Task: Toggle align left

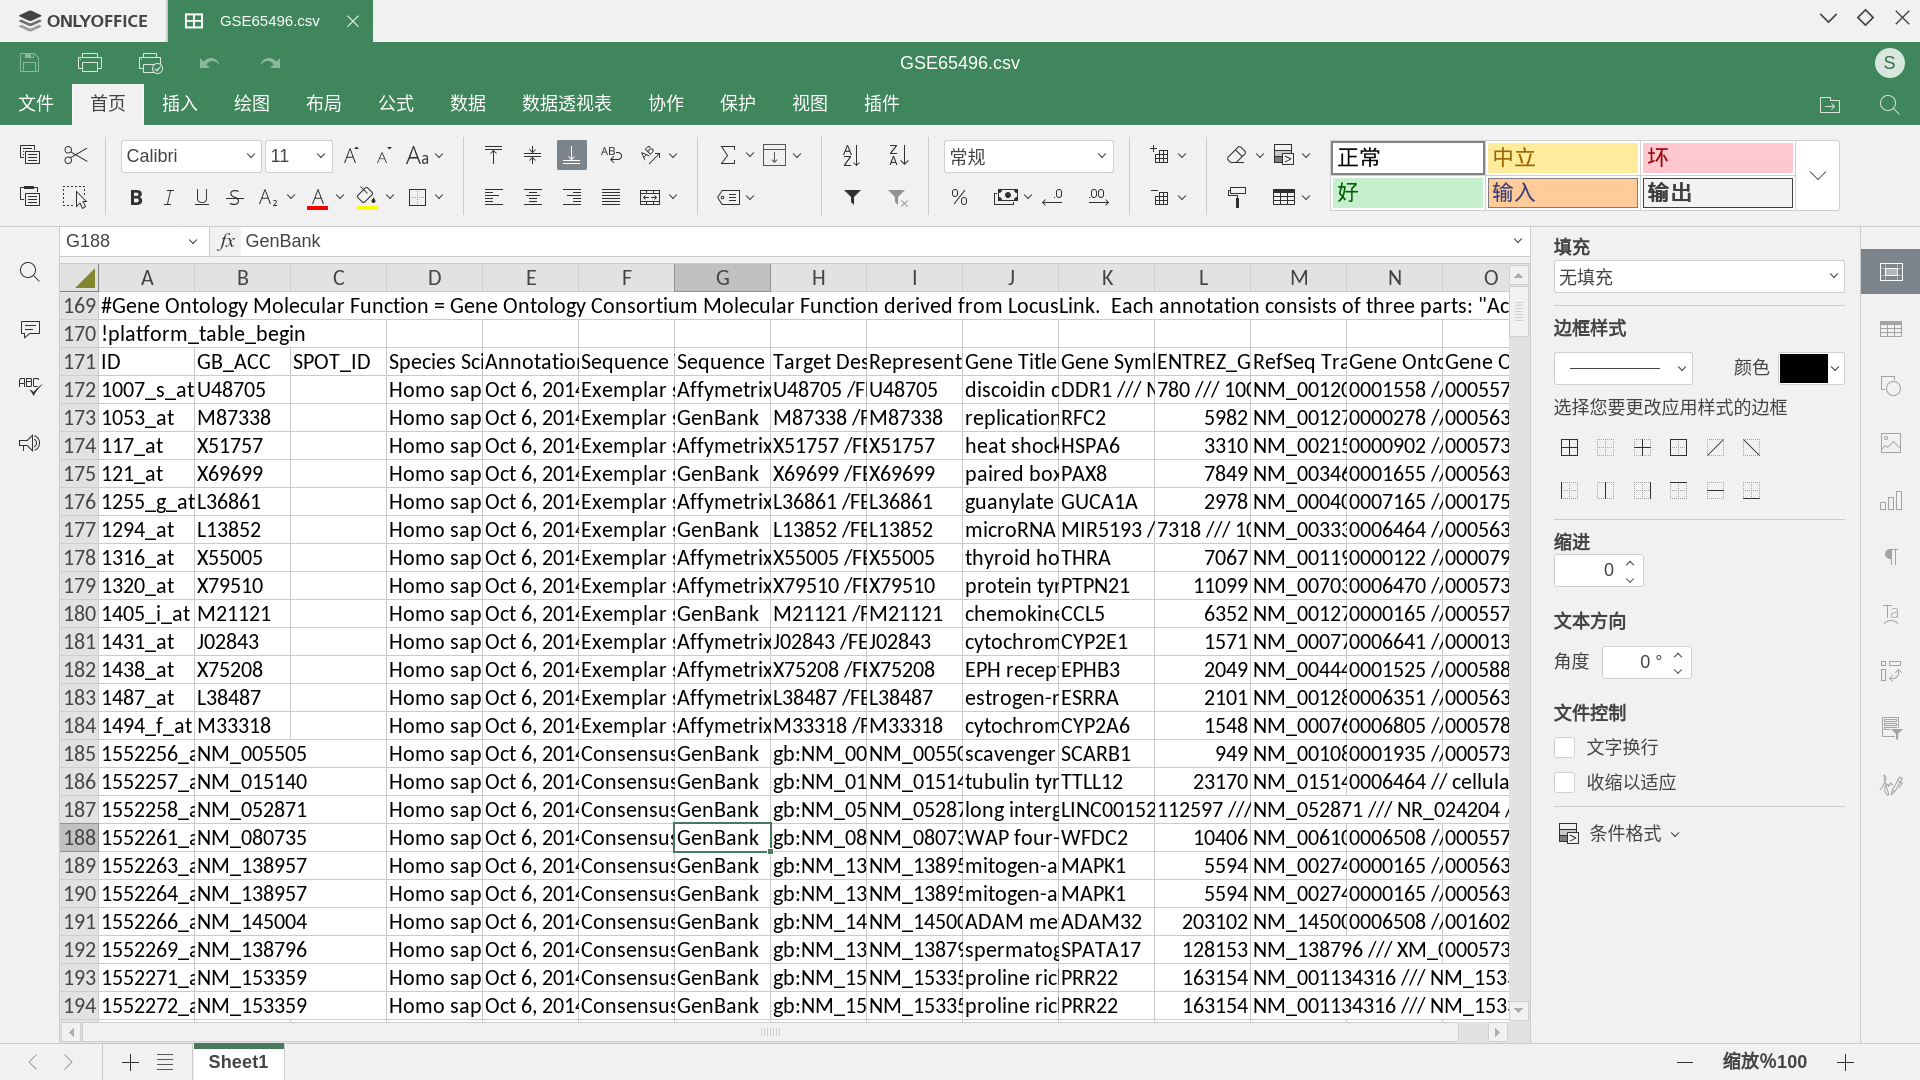Action: [493, 197]
